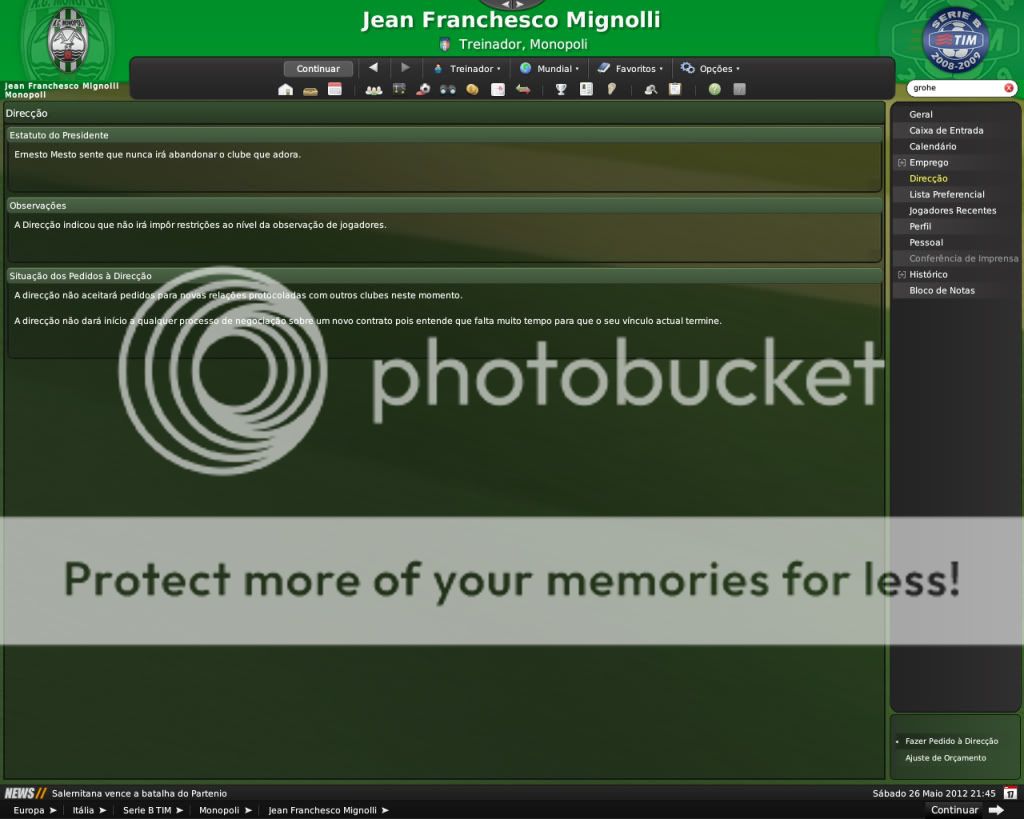This screenshot has width=1024, height=819.
Task: Click Fazer Pedido à Direcção link
Action: click(x=951, y=741)
